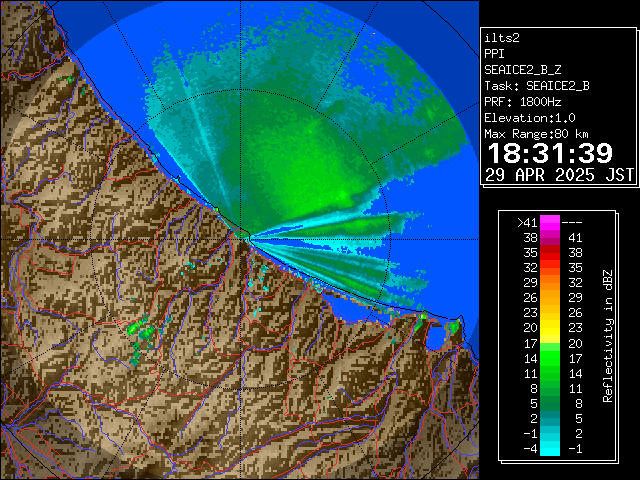The width and height of the screenshot is (640, 480).
Task: Click the "---" legend upper bound label
Action: (x=572, y=222)
